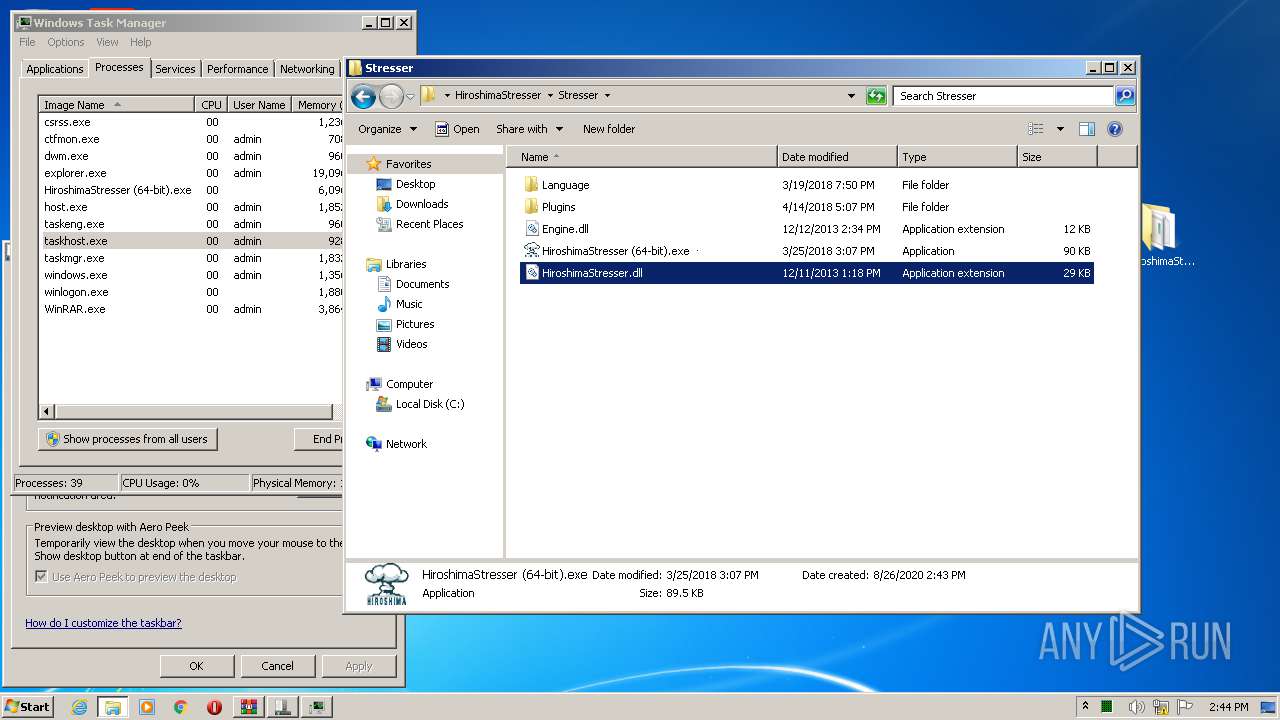
Task: Click the network status icon in system tray
Action: coord(1163,706)
